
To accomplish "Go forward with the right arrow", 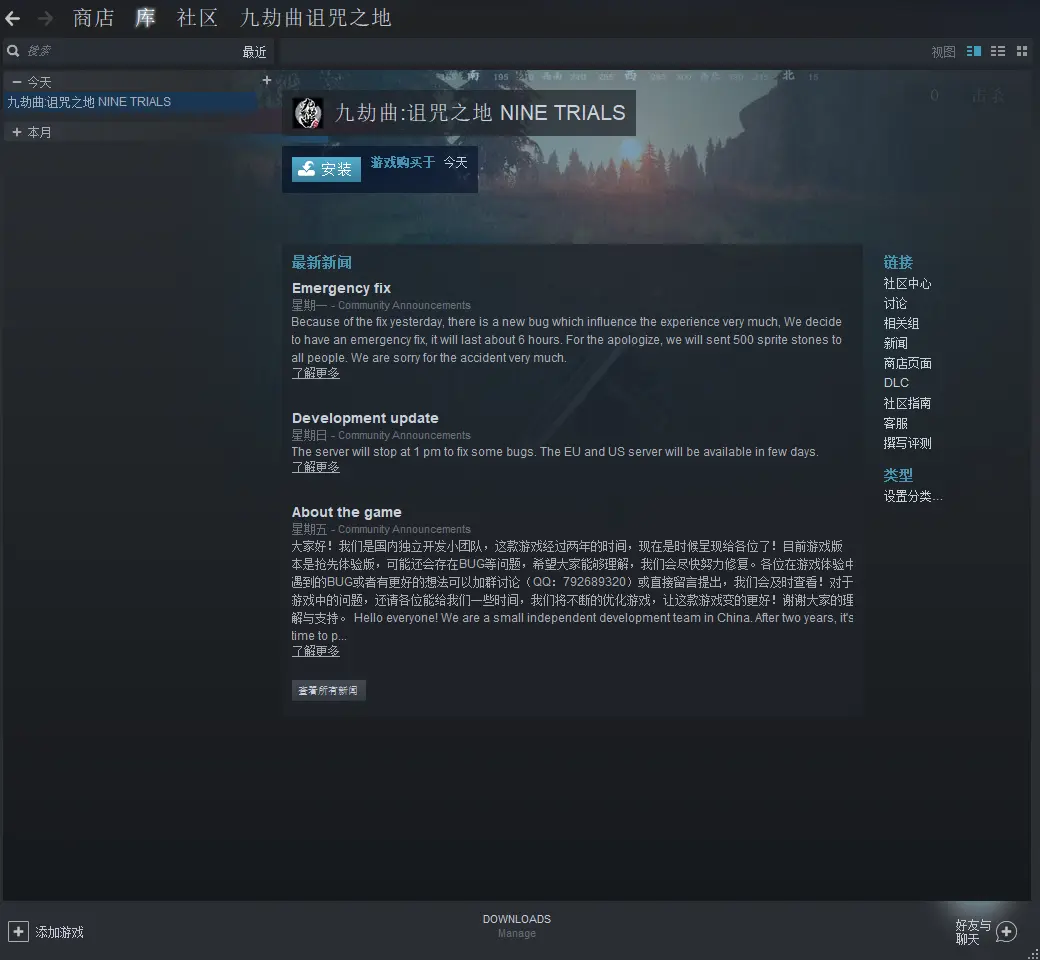I will [x=45, y=19].
